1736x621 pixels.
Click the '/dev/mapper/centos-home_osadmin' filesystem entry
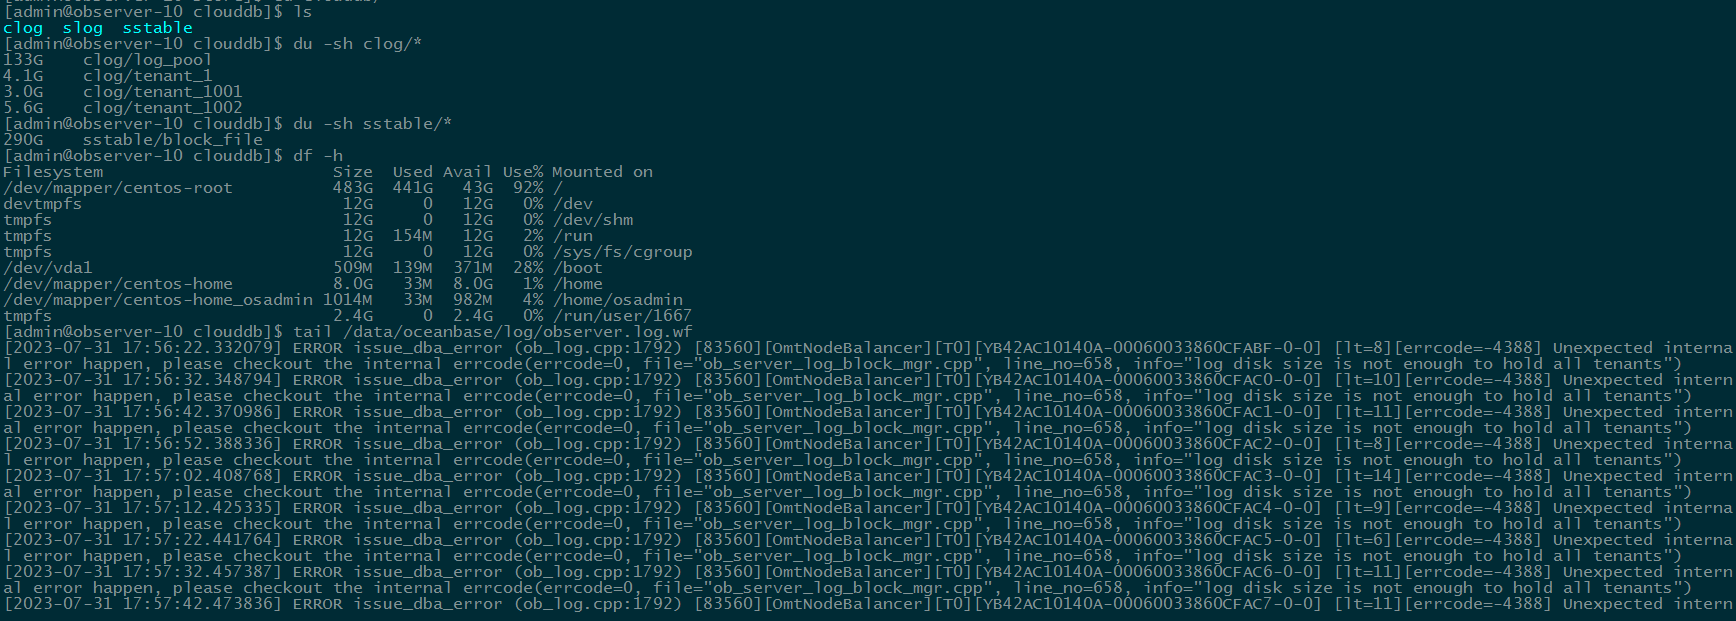tap(158, 300)
